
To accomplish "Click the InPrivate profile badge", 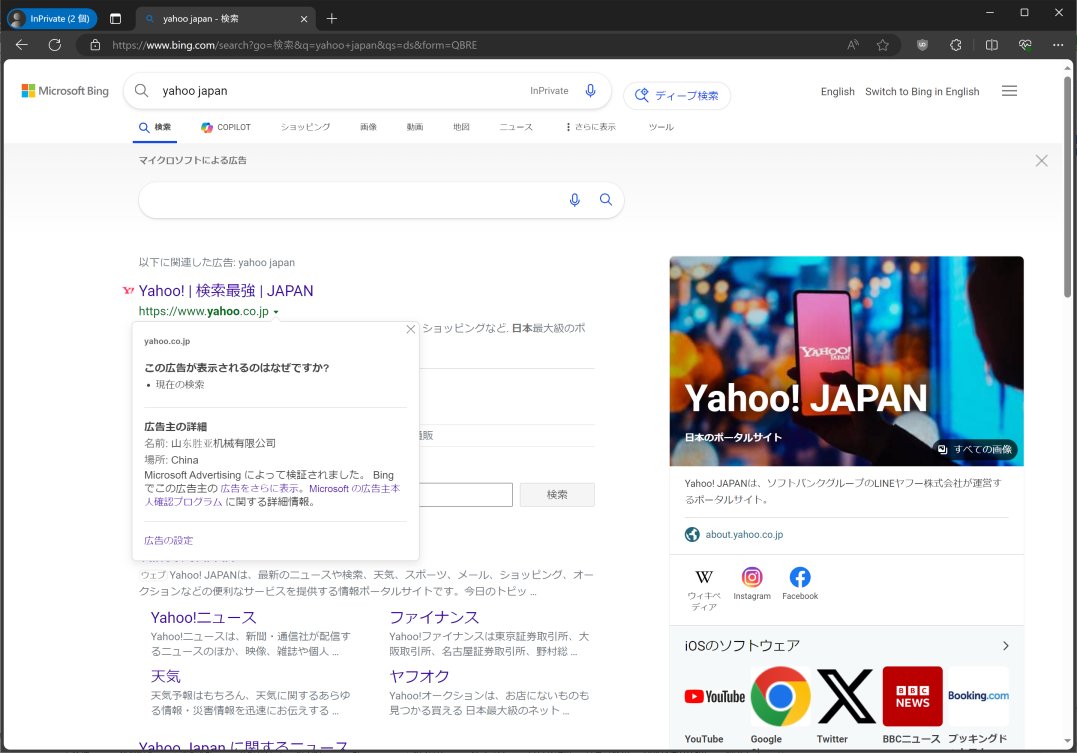I will pyautogui.click(x=52, y=19).
